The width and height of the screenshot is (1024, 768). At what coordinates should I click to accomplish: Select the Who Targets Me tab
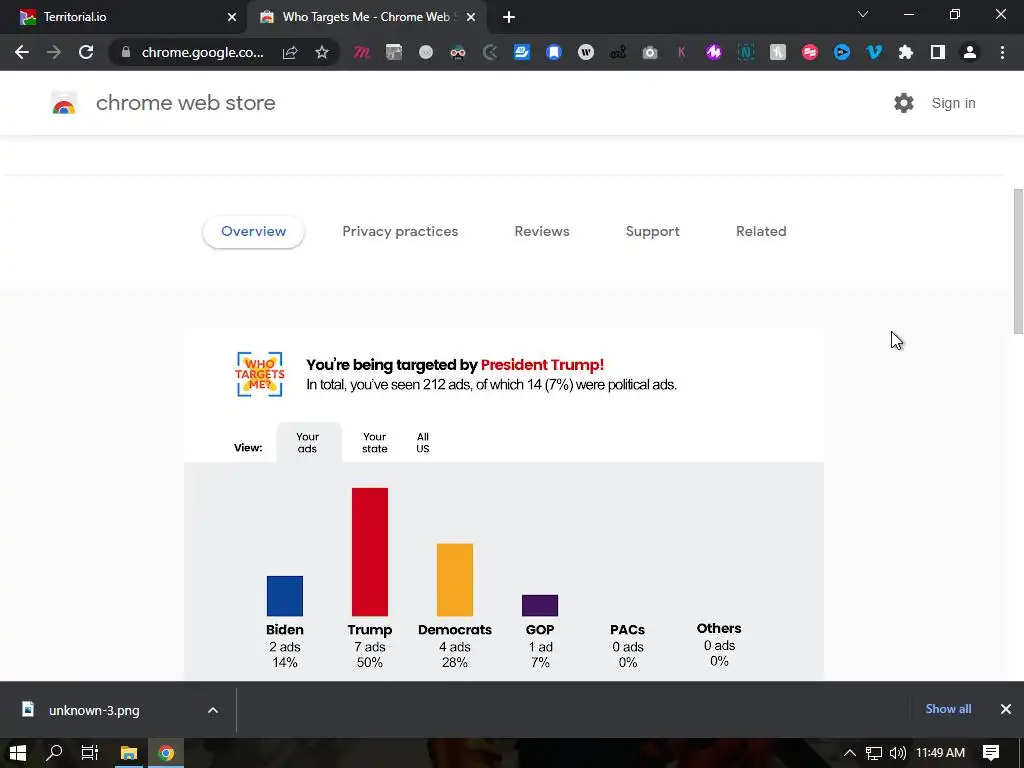tap(367, 17)
